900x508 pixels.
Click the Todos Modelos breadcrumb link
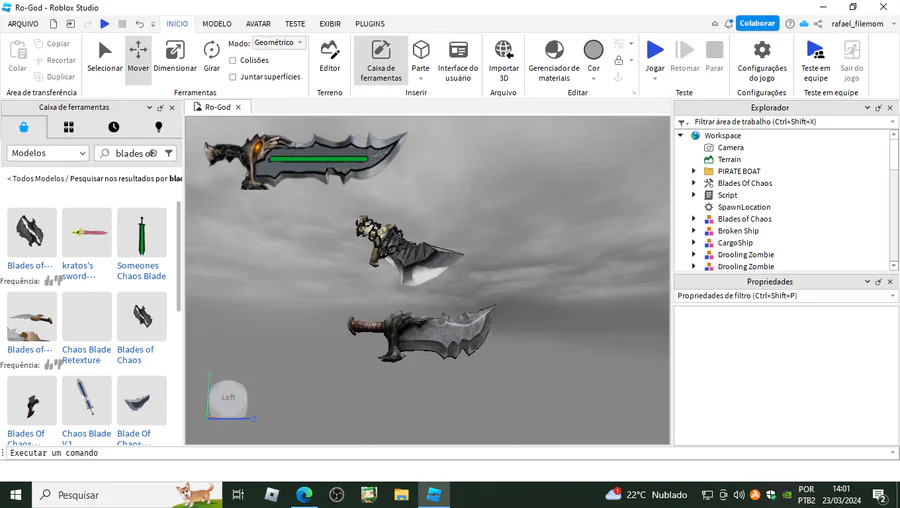tap(36, 179)
